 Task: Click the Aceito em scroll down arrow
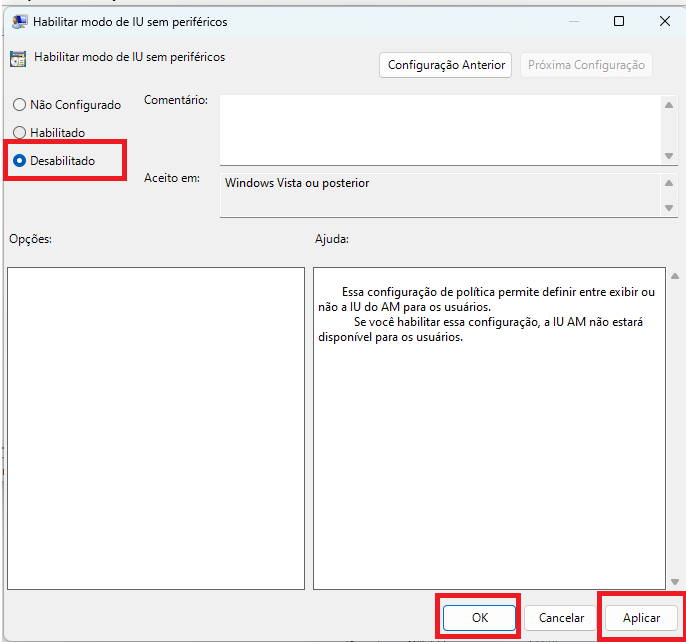click(670, 208)
